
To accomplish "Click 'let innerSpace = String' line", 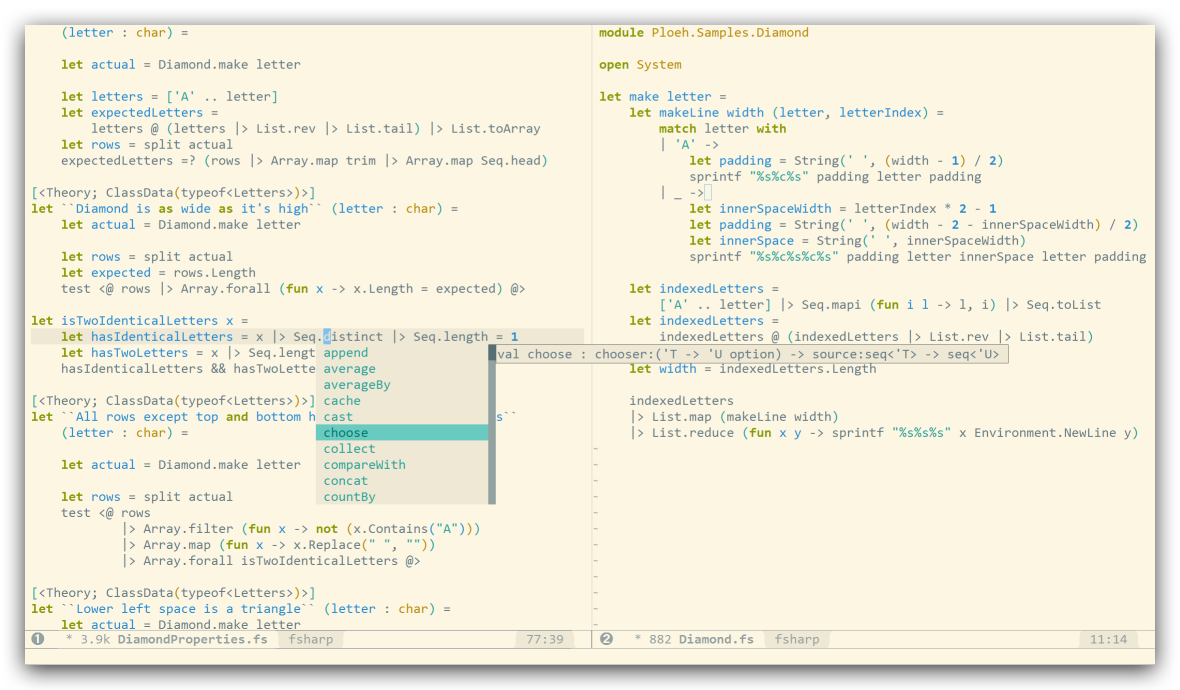I will click(858, 241).
